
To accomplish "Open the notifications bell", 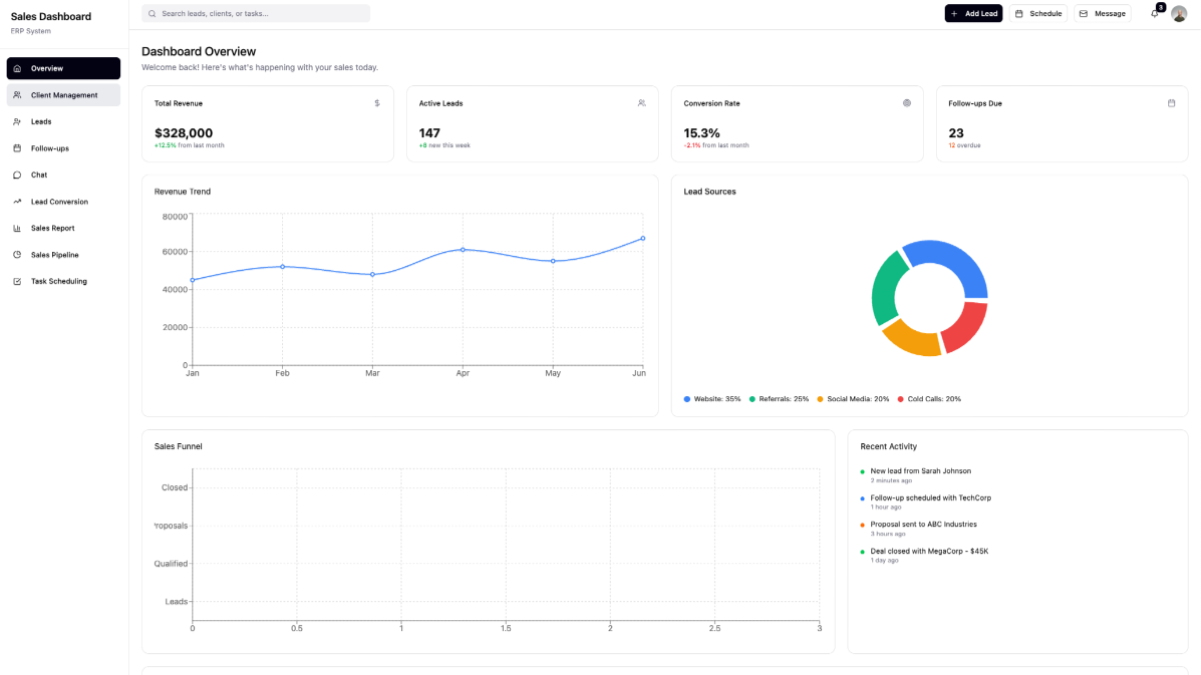I will click(x=1154, y=13).
